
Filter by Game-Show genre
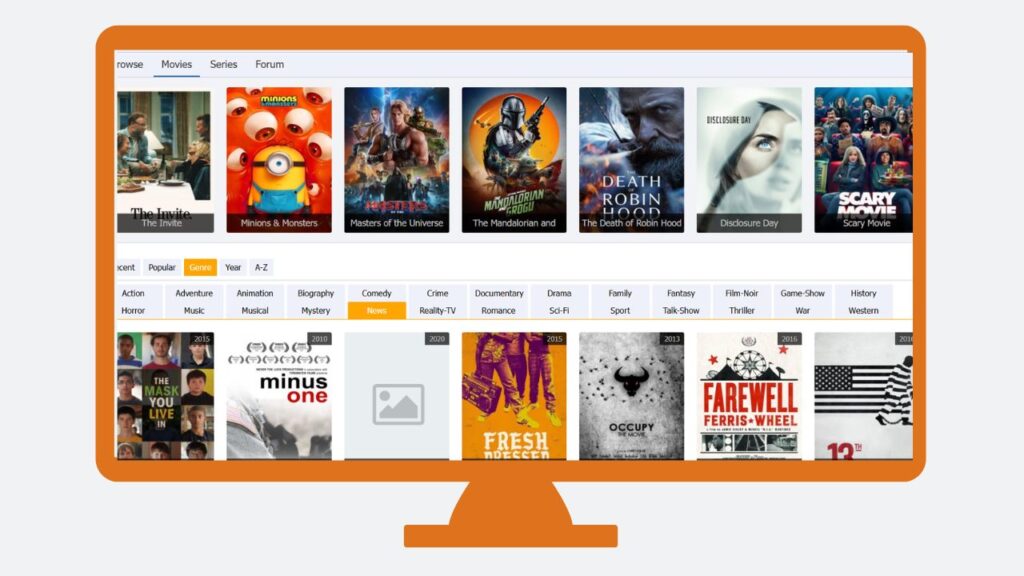click(x=803, y=293)
